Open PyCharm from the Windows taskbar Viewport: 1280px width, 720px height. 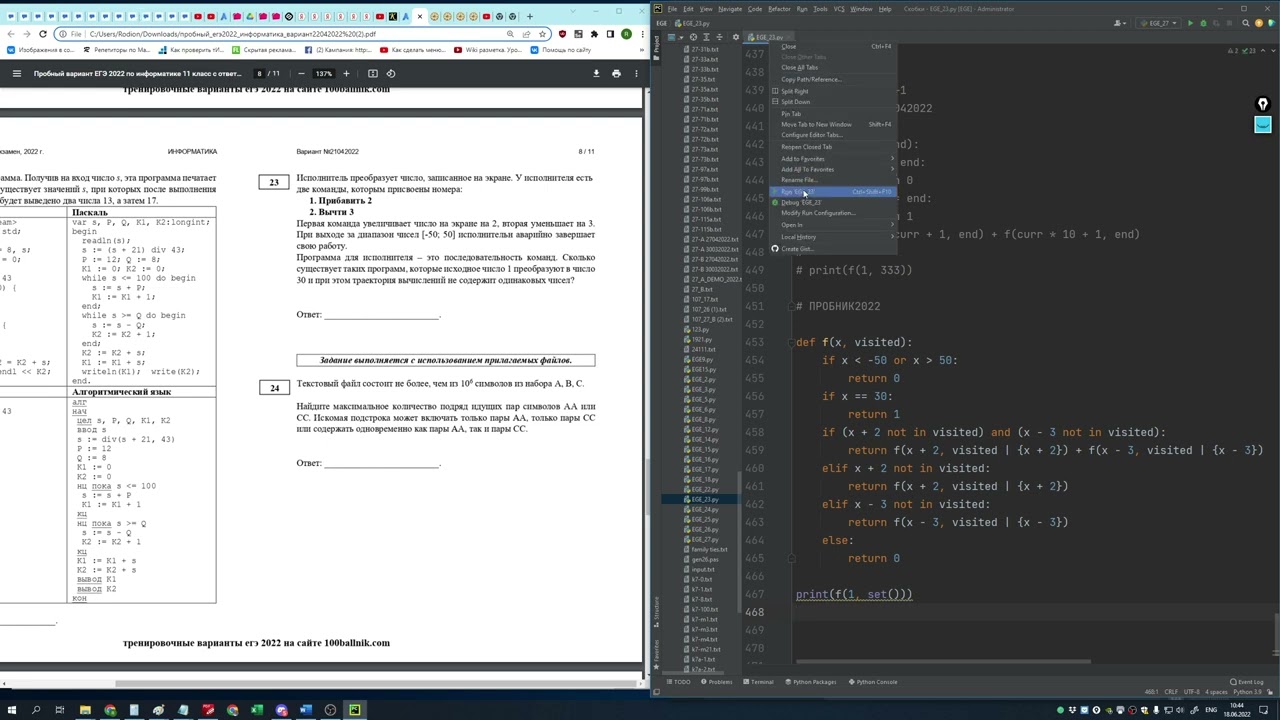354,710
